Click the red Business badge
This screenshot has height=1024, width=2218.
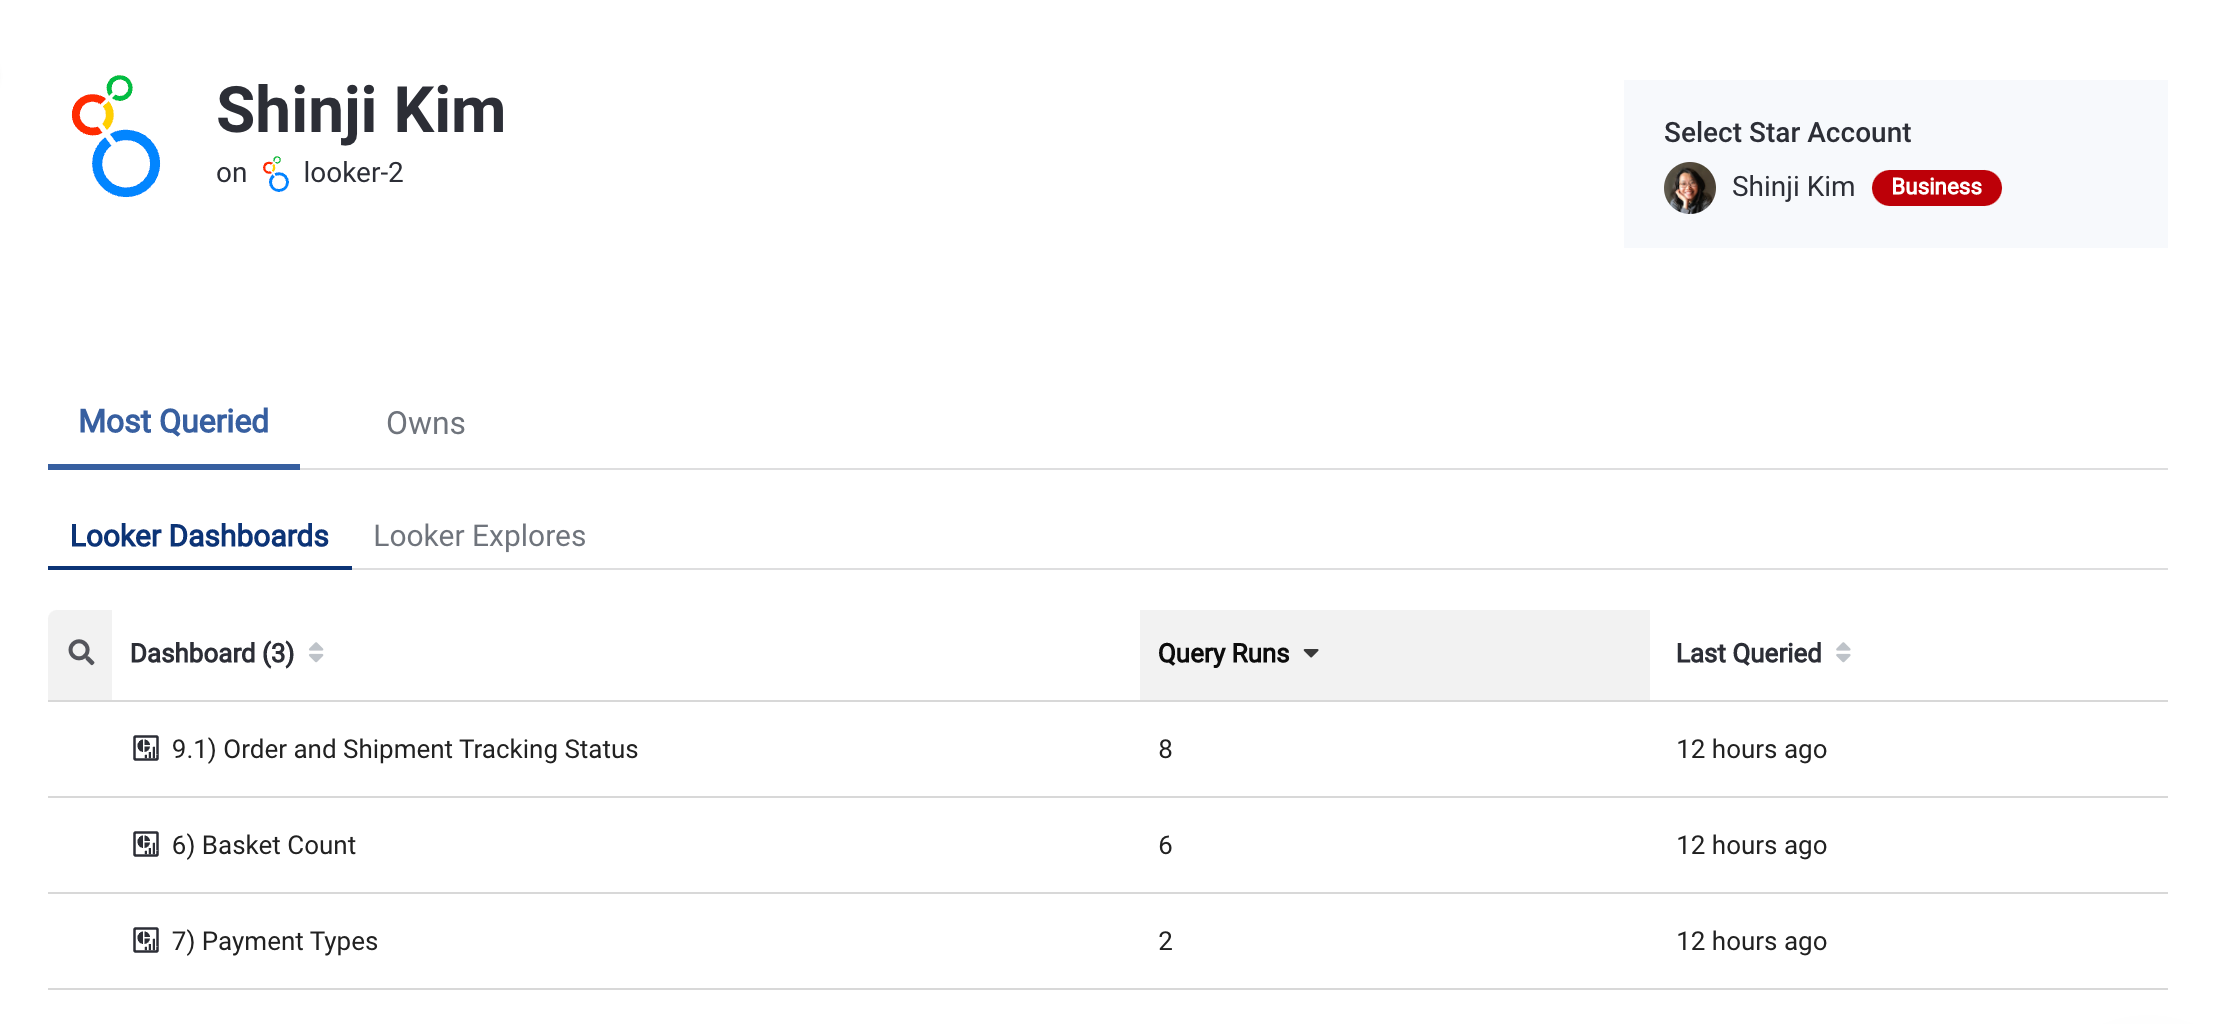tap(1936, 188)
